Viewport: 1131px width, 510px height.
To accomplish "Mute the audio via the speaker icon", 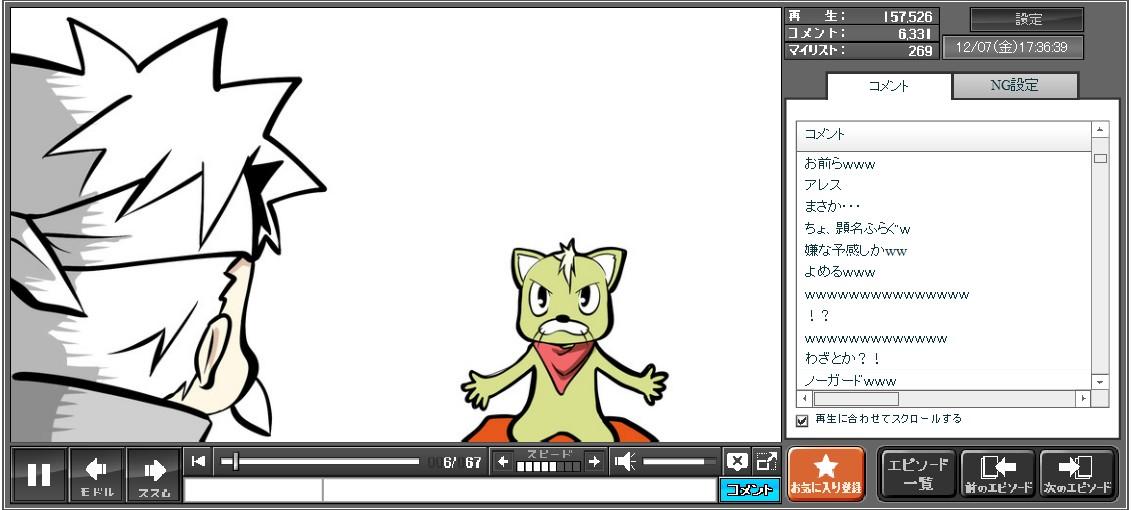I will click(x=625, y=461).
